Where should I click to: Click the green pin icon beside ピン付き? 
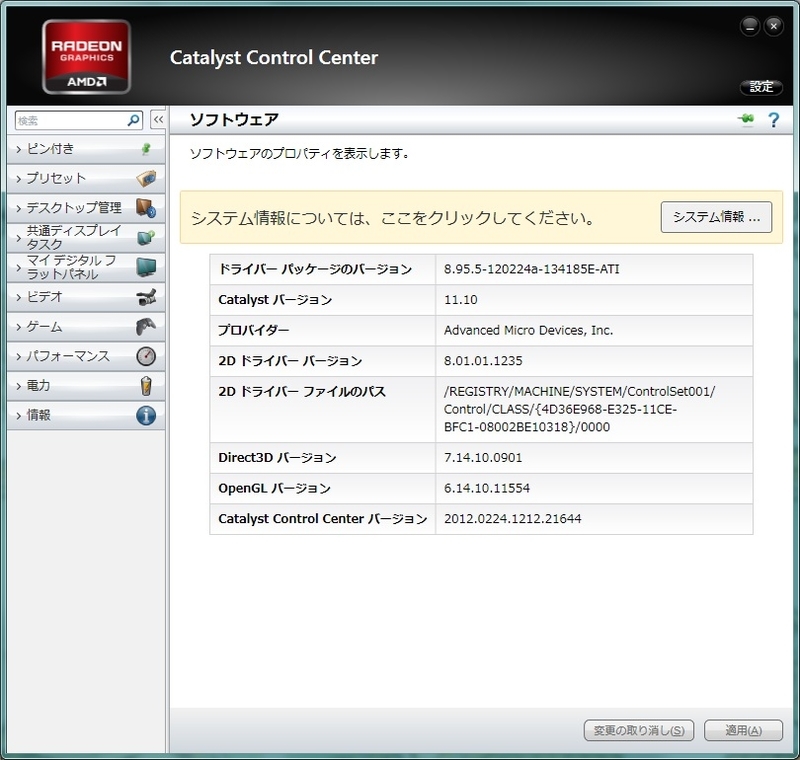coord(146,149)
